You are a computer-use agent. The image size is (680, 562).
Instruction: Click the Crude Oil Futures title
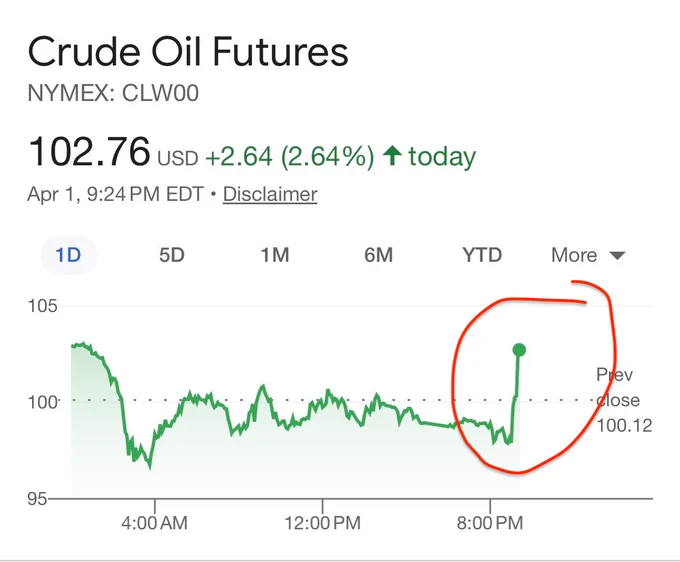click(188, 52)
